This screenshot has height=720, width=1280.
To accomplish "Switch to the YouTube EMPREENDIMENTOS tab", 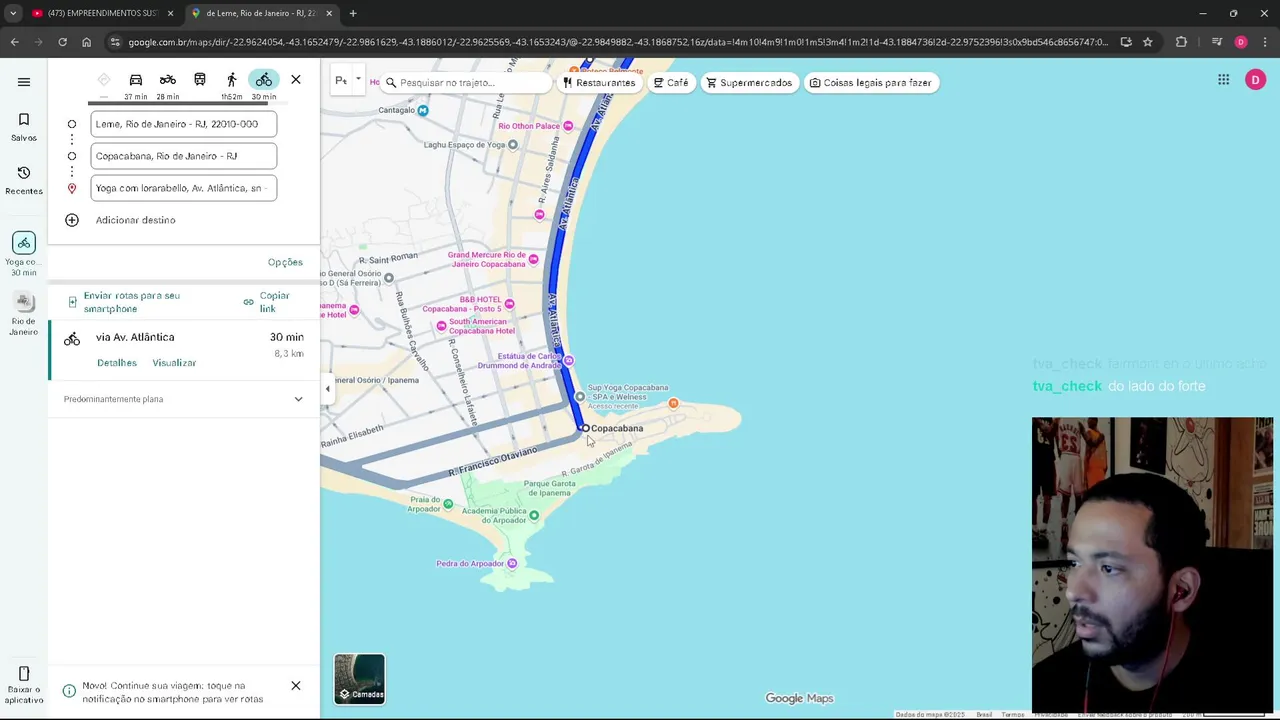I will pyautogui.click(x=102, y=13).
